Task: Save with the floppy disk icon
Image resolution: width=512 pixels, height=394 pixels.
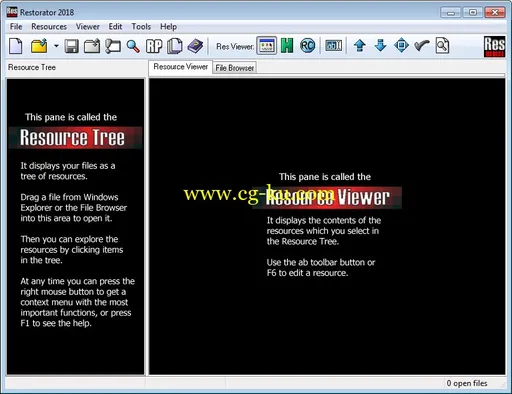Action: (x=71, y=46)
